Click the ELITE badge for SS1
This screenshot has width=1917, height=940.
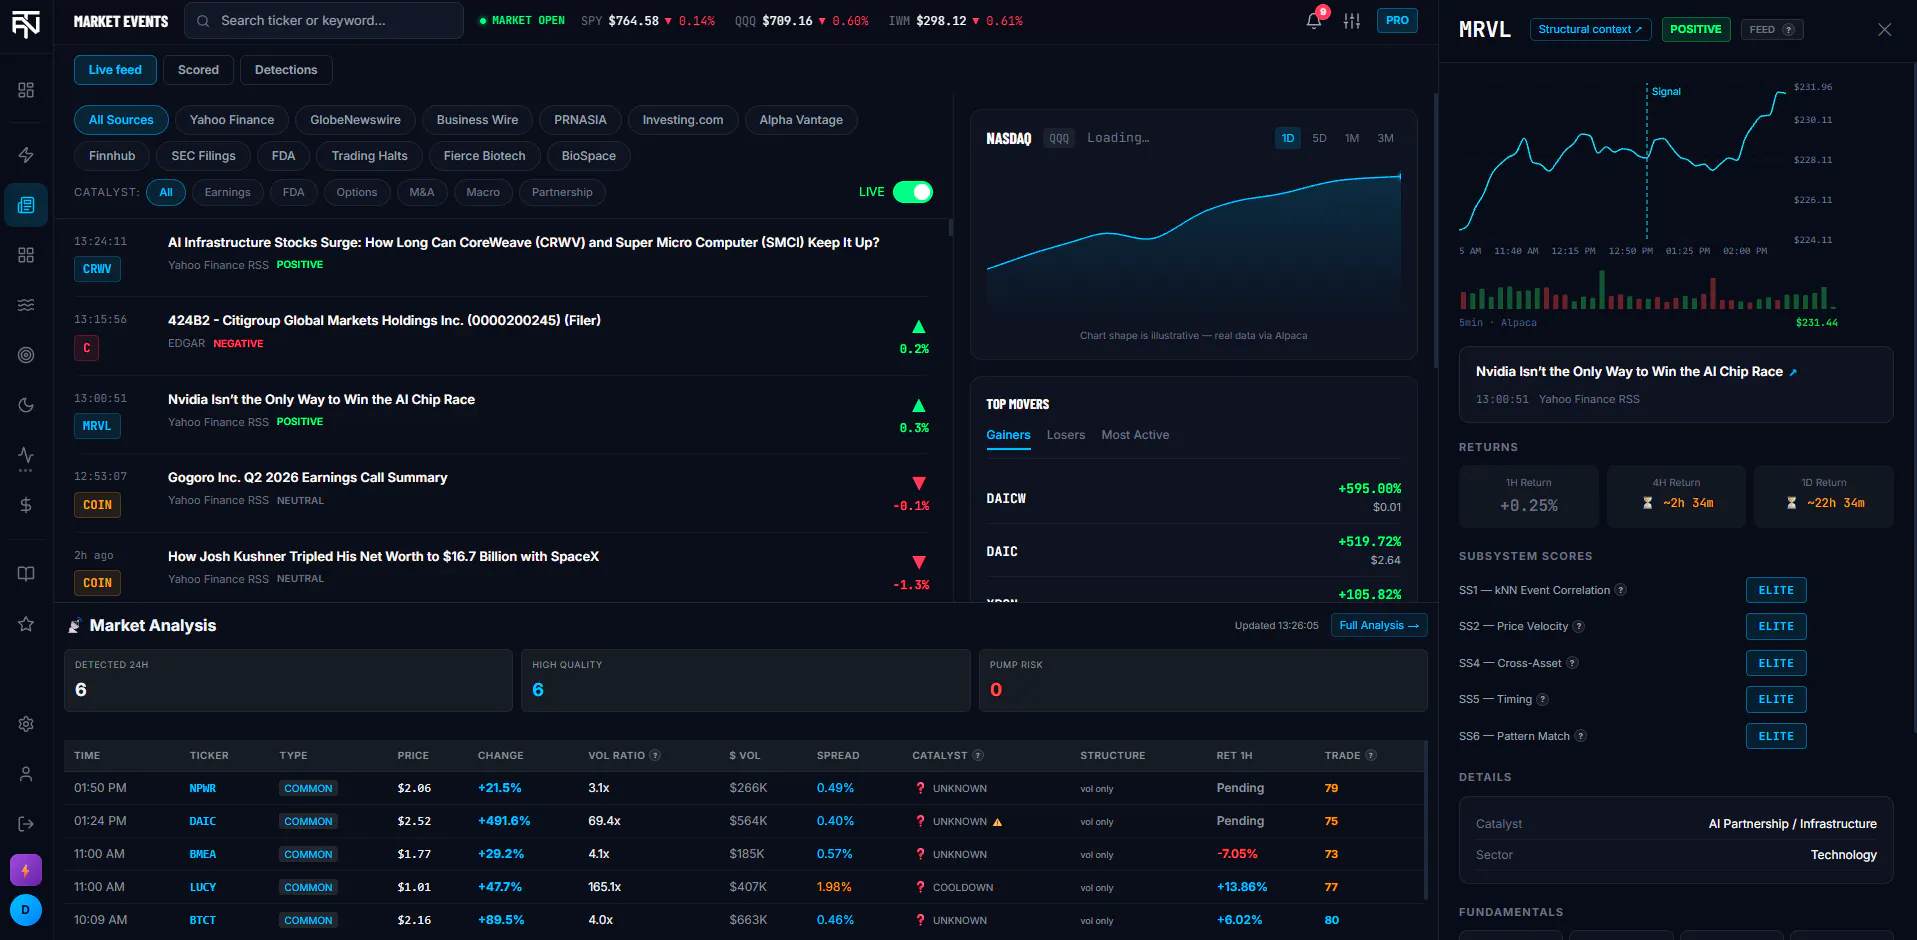coord(1776,590)
